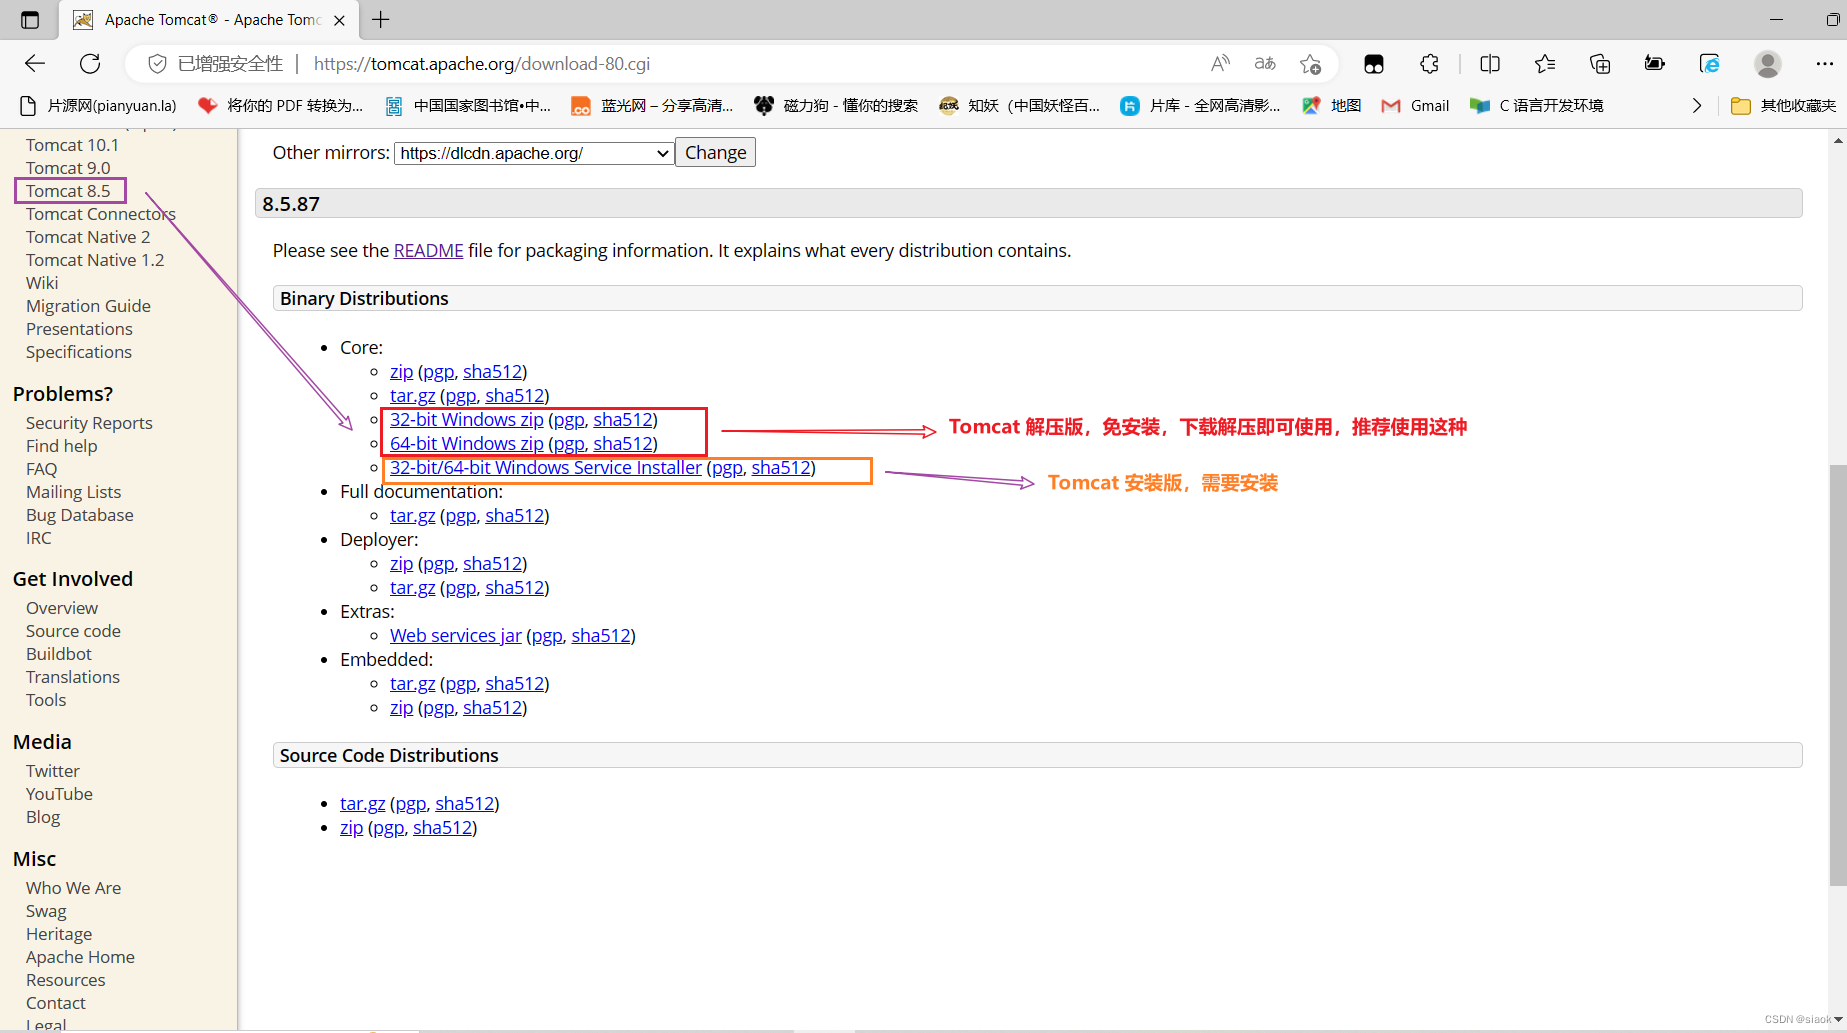Download Embedded tar.gz
1847x1033 pixels.
pos(412,684)
